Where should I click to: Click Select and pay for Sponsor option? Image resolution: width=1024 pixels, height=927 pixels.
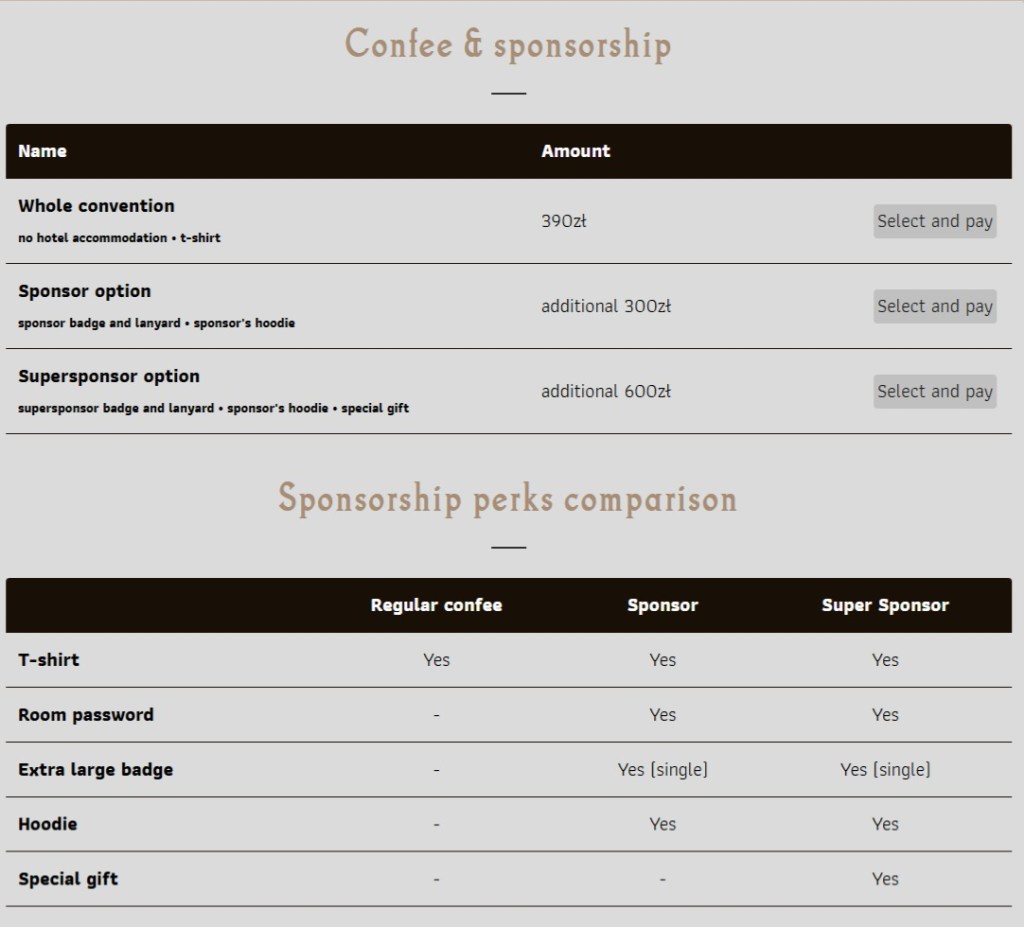point(934,307)
